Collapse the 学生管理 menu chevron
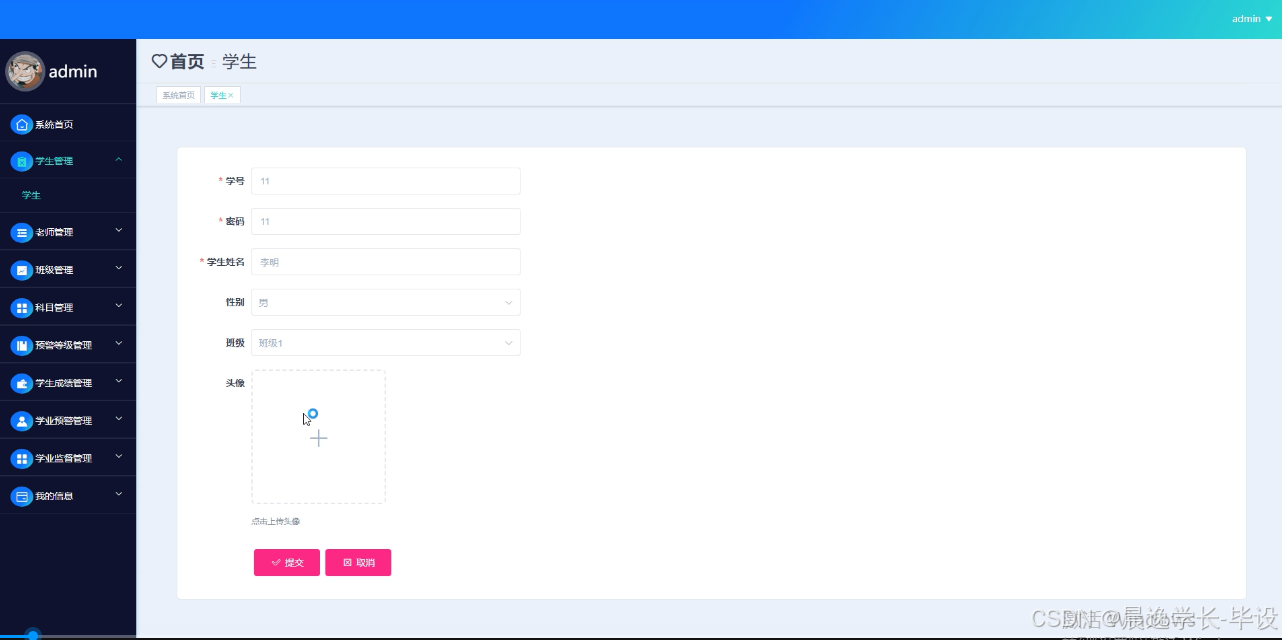This screenshot has width=1282, height=640. (119, 160)
